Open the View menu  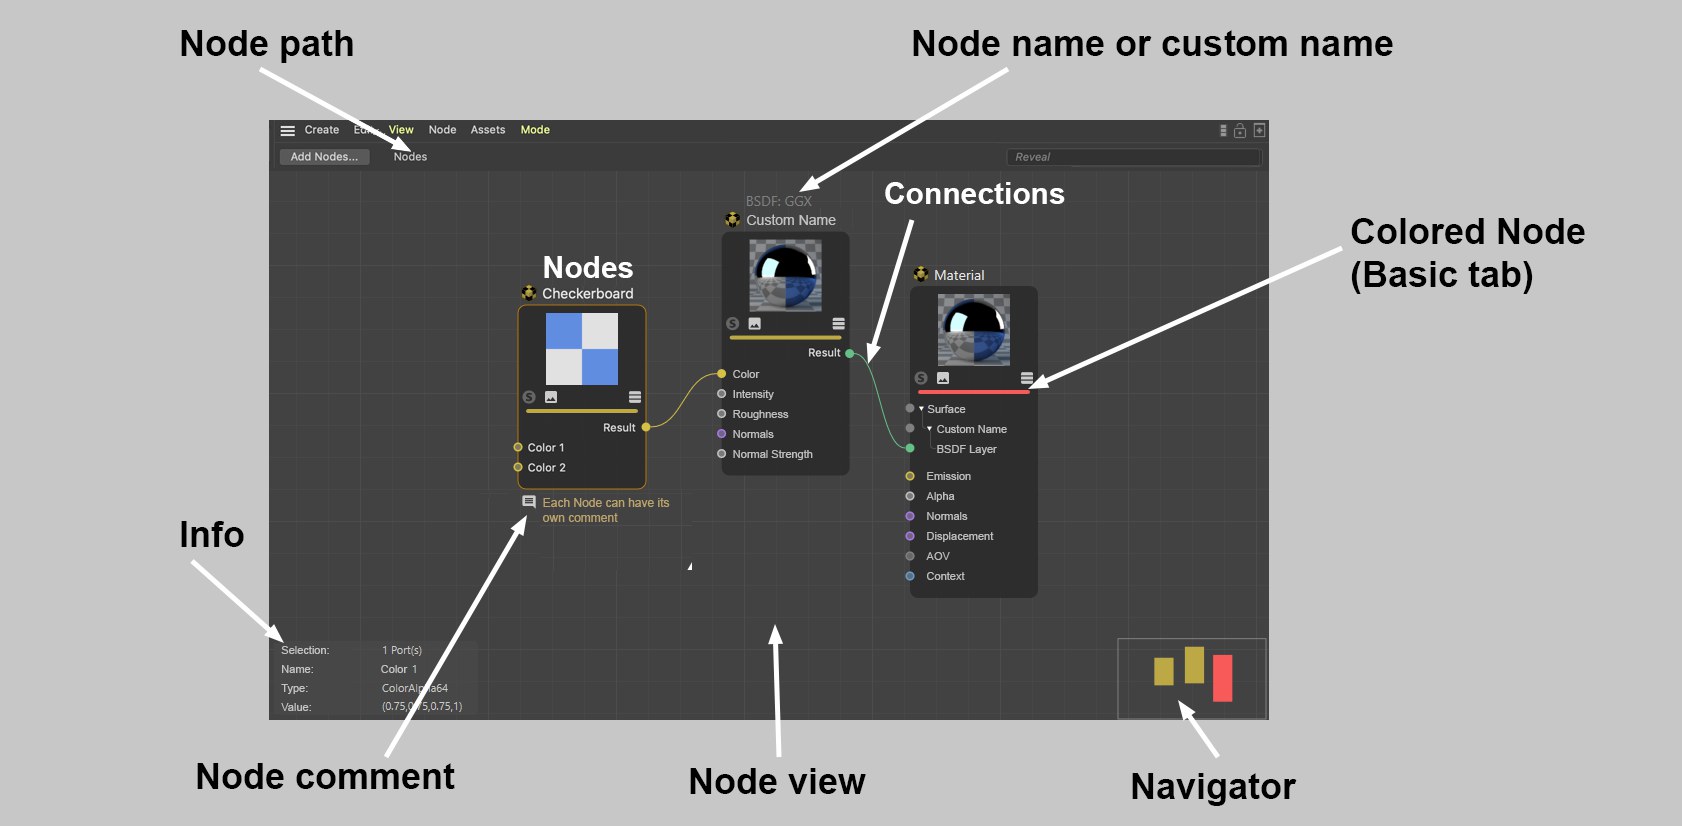coord(401,130)
